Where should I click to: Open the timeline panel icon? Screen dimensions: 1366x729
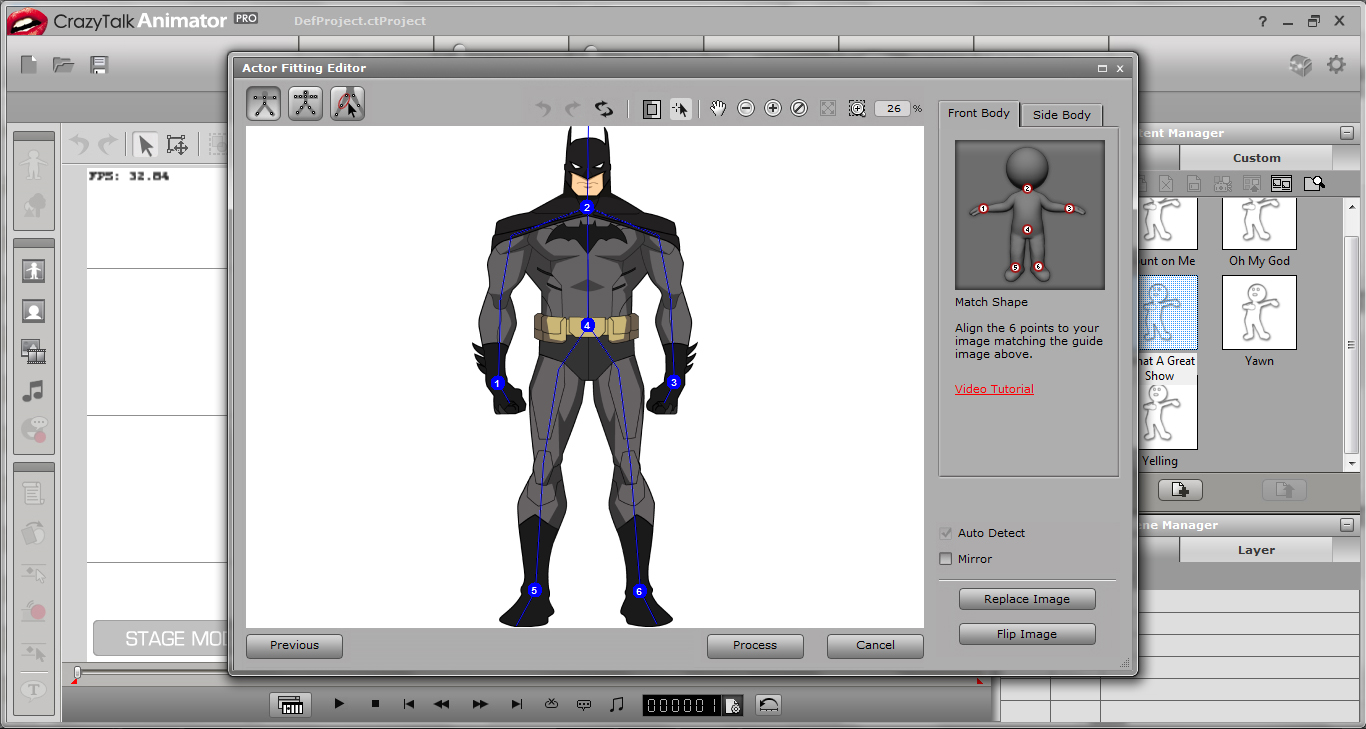[x=290, y=705]
